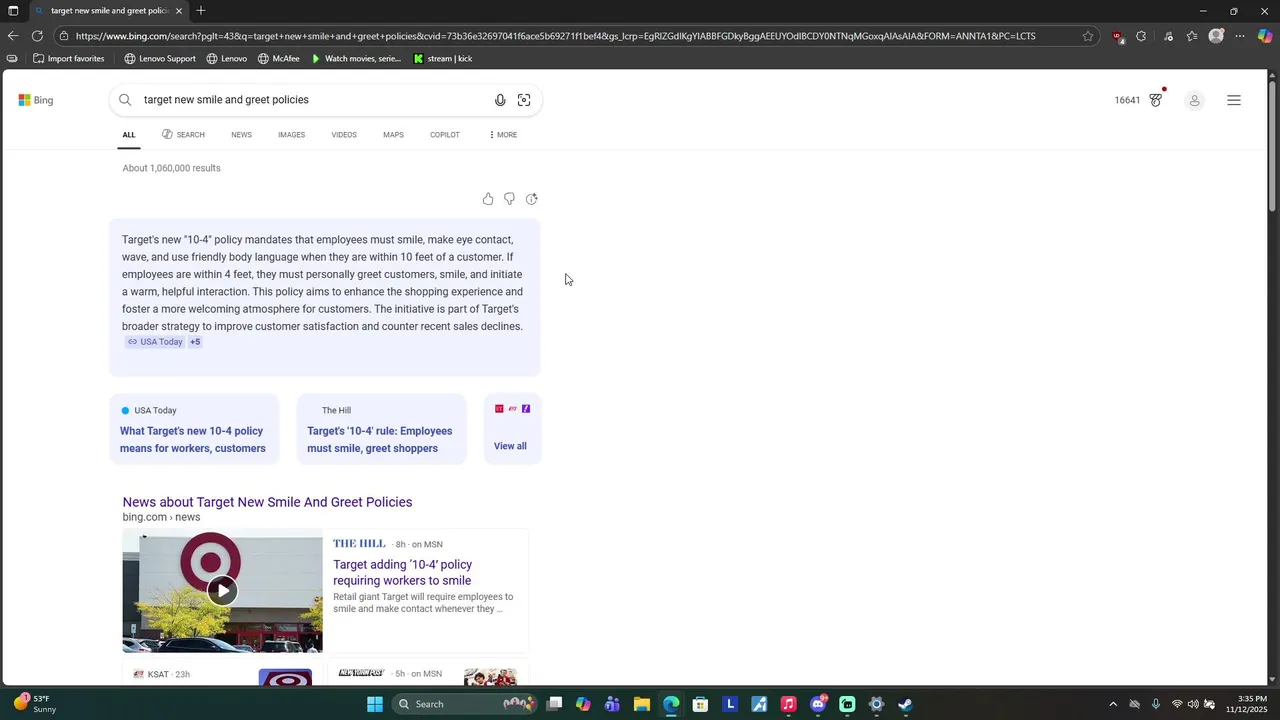This screenshot has height=720, width=1280.
Task: Open 'Target adding 10-4 policy' headline
Action: [x=403, y=573]
